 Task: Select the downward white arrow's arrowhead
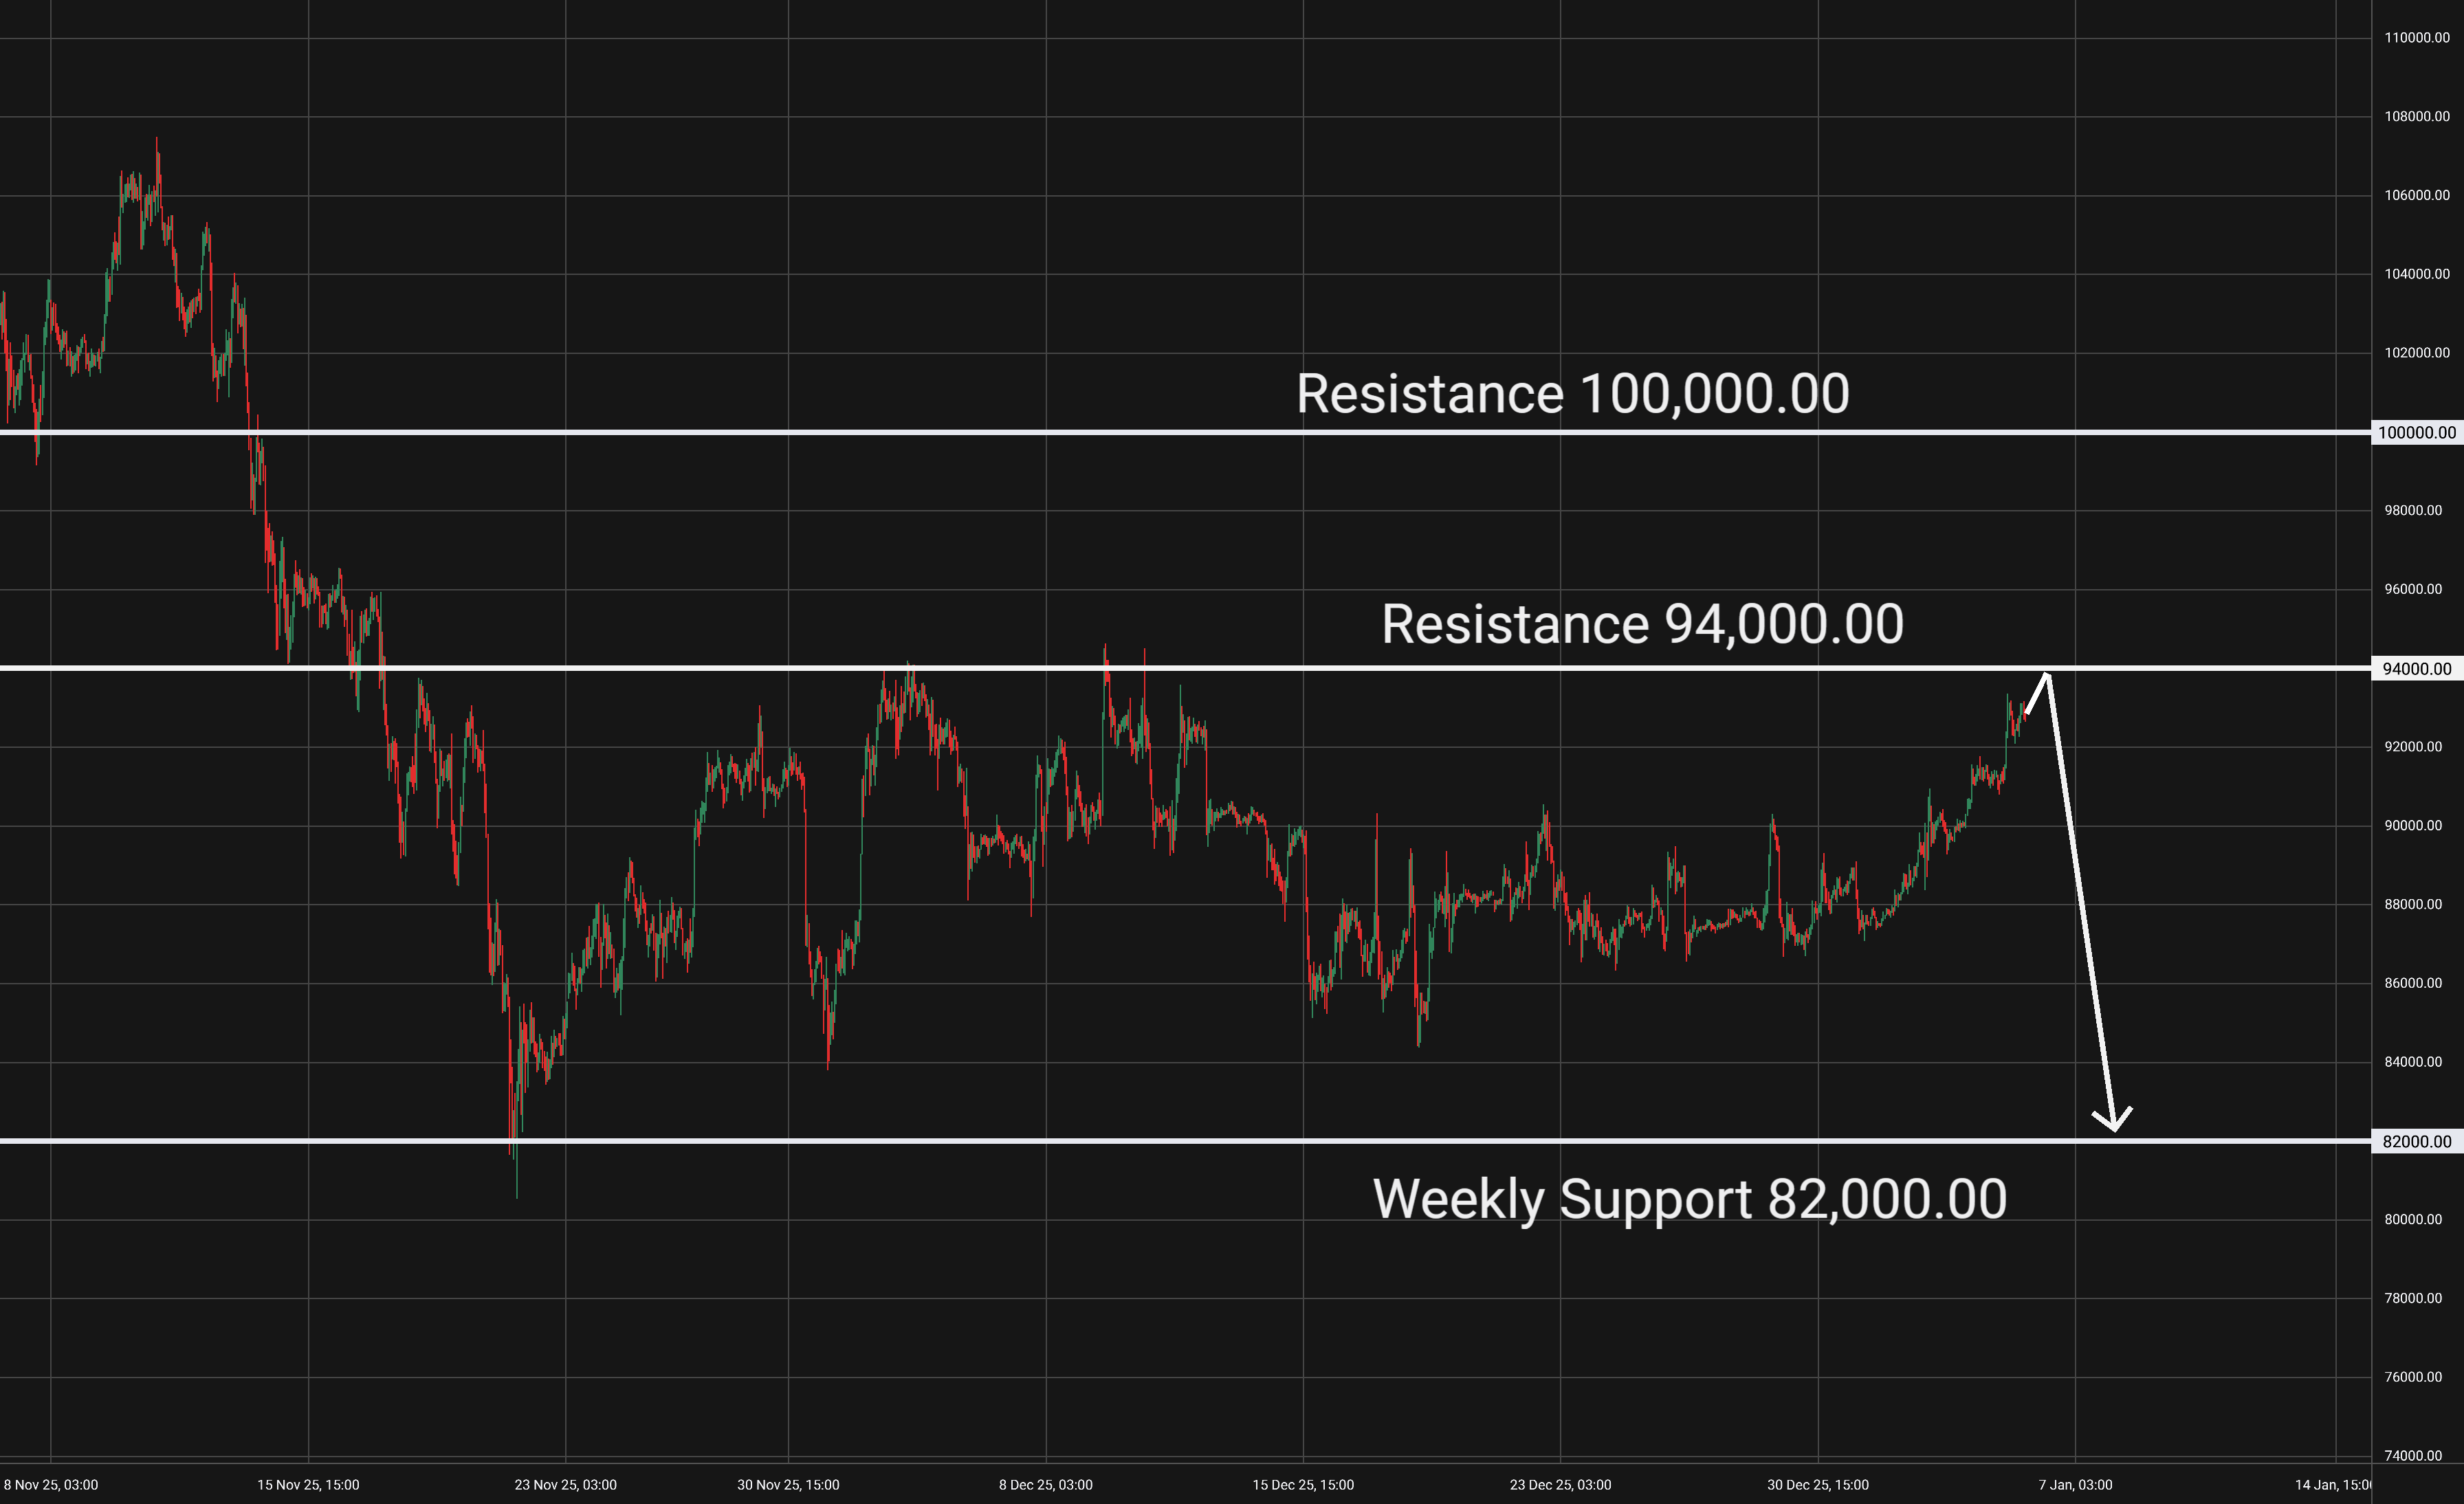click(2113, 1124)
